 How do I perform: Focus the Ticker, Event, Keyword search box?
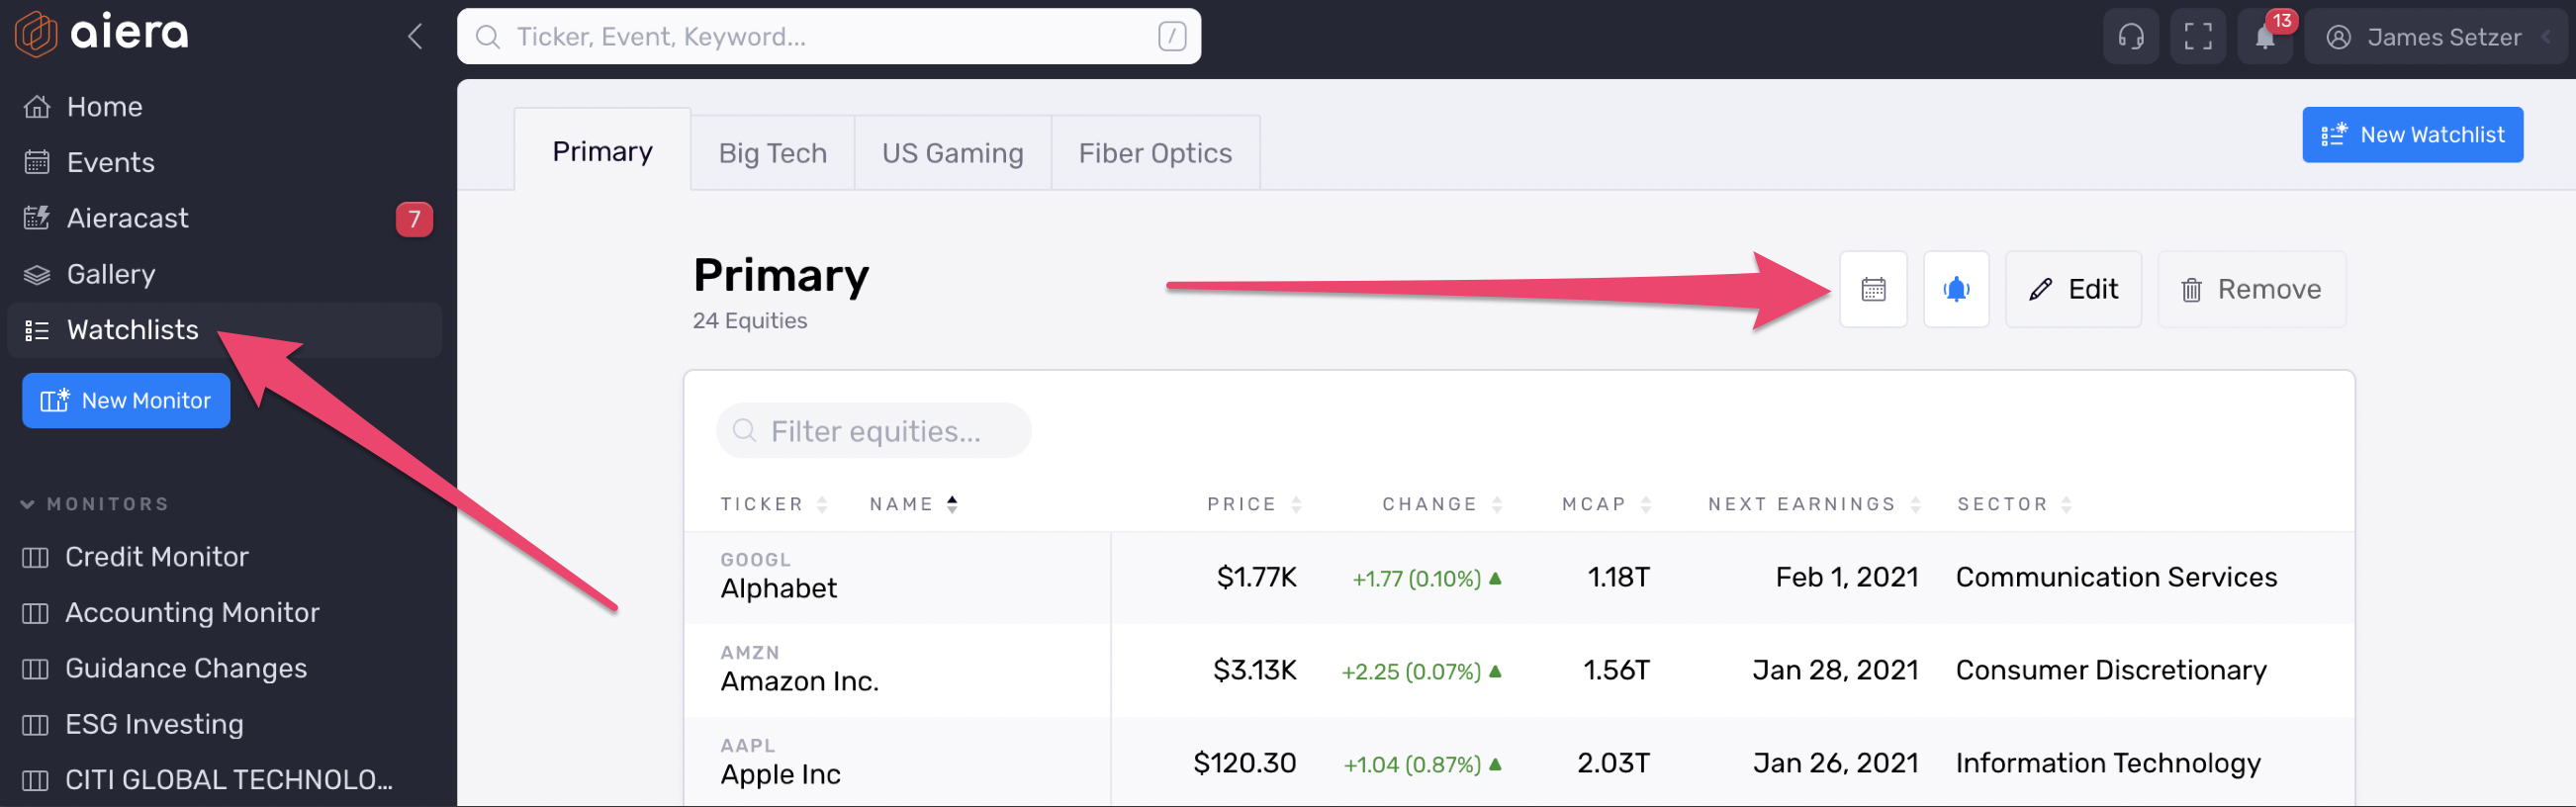tap(828, 37)
